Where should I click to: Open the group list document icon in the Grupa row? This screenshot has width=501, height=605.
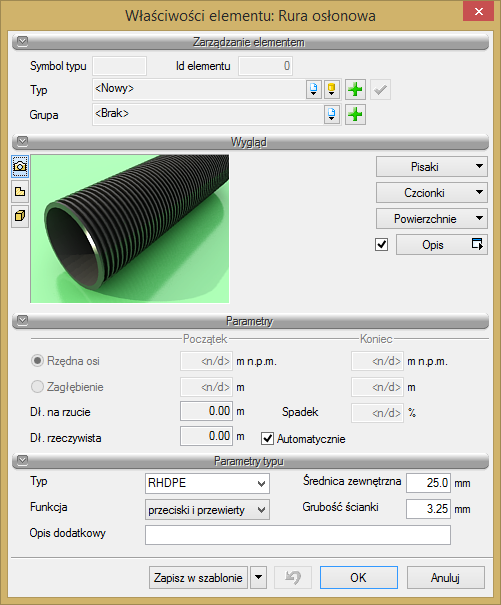click(x=332, y=115)
